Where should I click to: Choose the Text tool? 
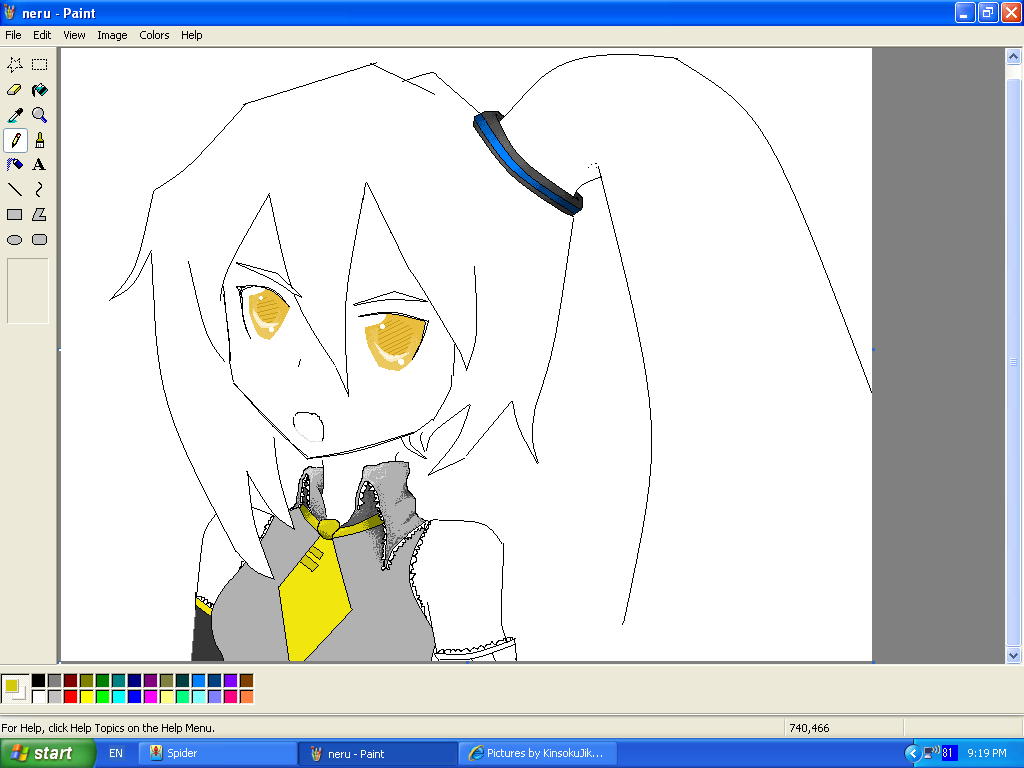pyautogui.click(x=40, y=165)
